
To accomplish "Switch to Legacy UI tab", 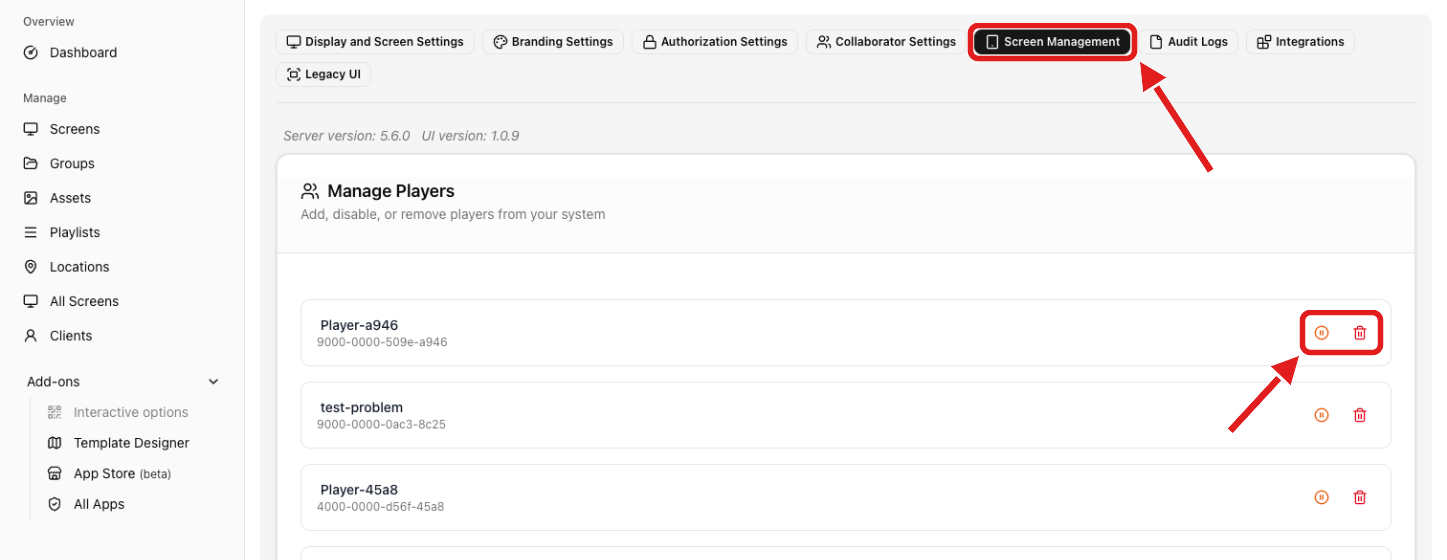I will coord(324,74).
